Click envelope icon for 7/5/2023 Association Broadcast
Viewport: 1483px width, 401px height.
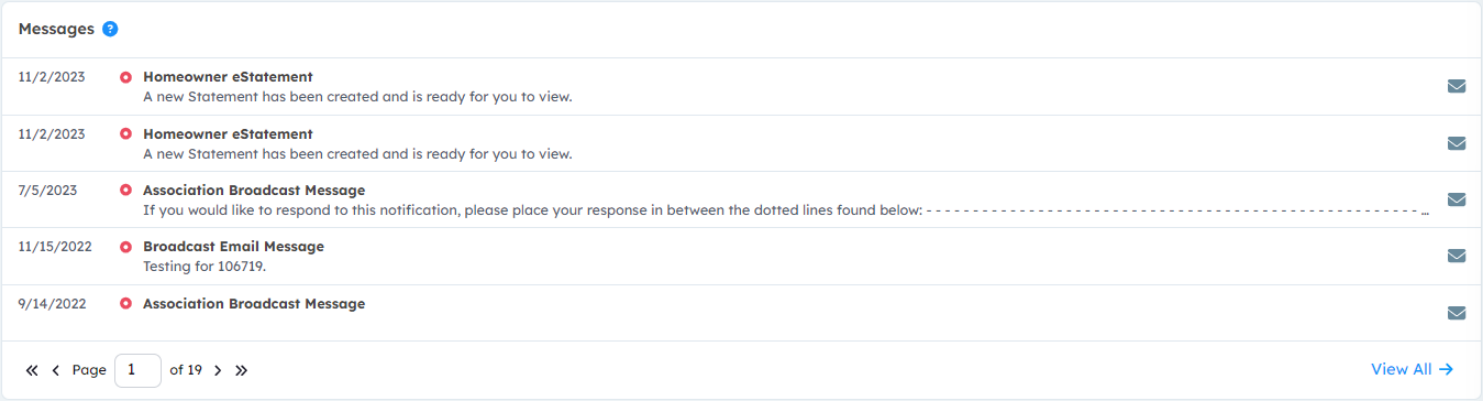pos(1456,199)
